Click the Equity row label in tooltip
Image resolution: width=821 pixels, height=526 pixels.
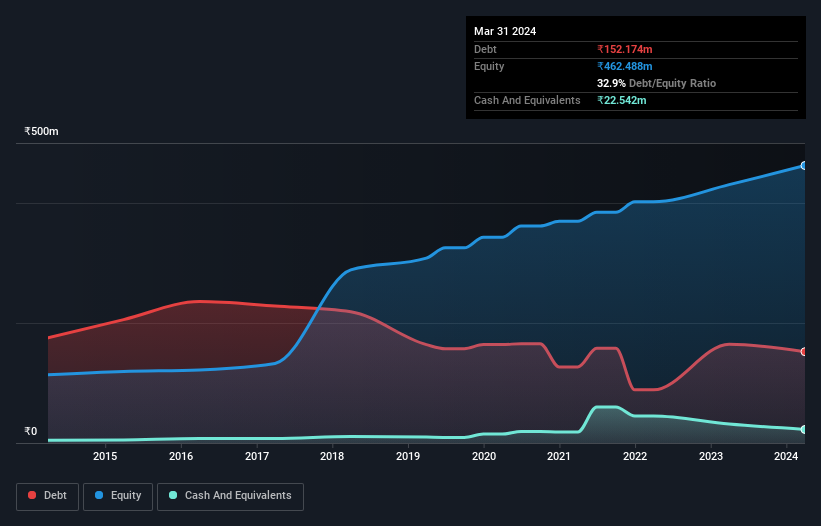489,66
